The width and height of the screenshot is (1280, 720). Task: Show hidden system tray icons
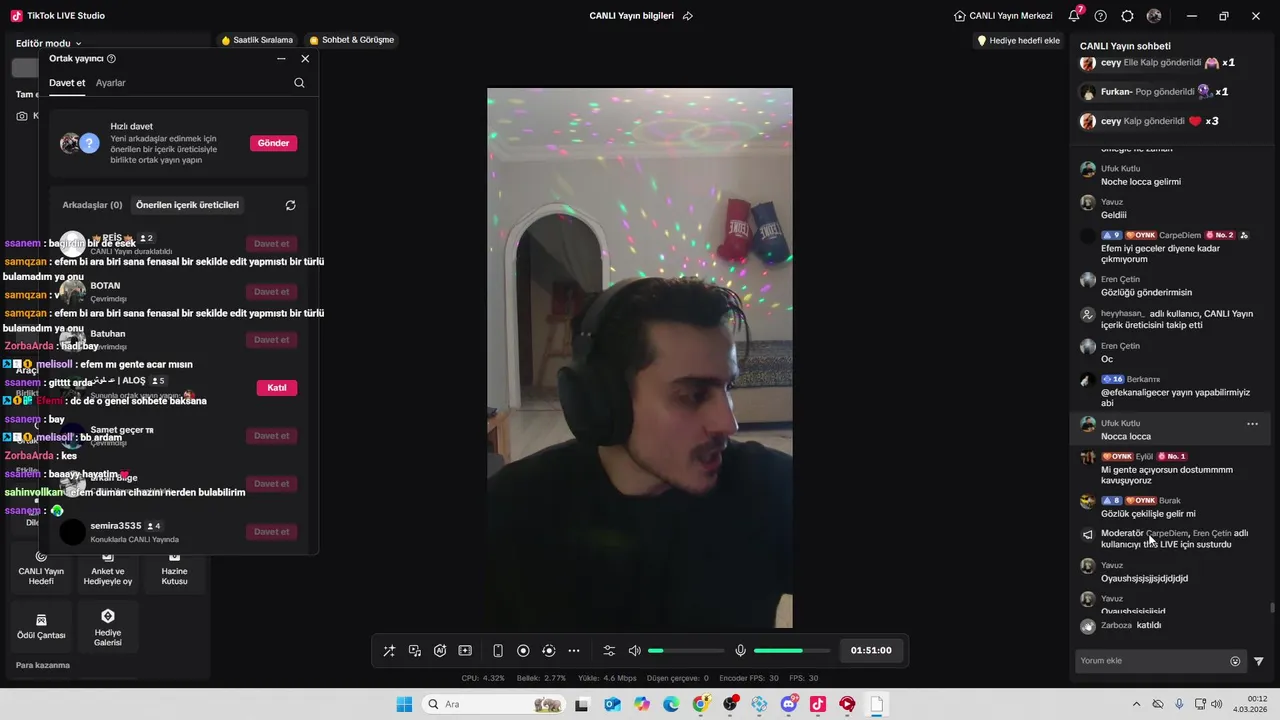tap(1136, 704)
